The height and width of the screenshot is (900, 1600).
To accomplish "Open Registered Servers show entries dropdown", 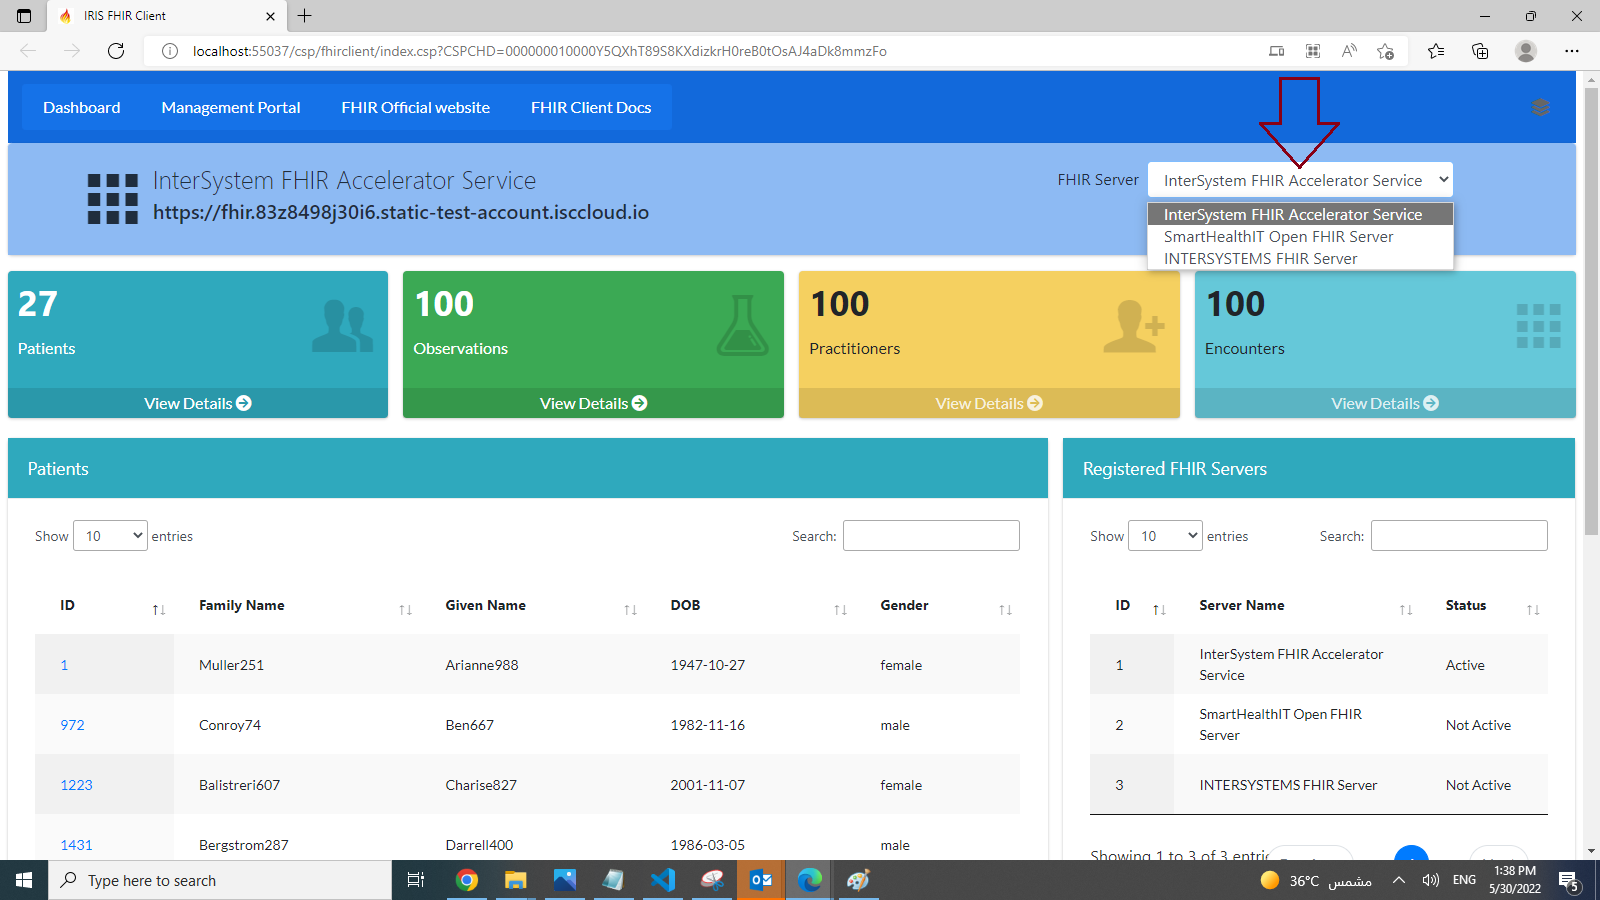I will coord(1165,536).
